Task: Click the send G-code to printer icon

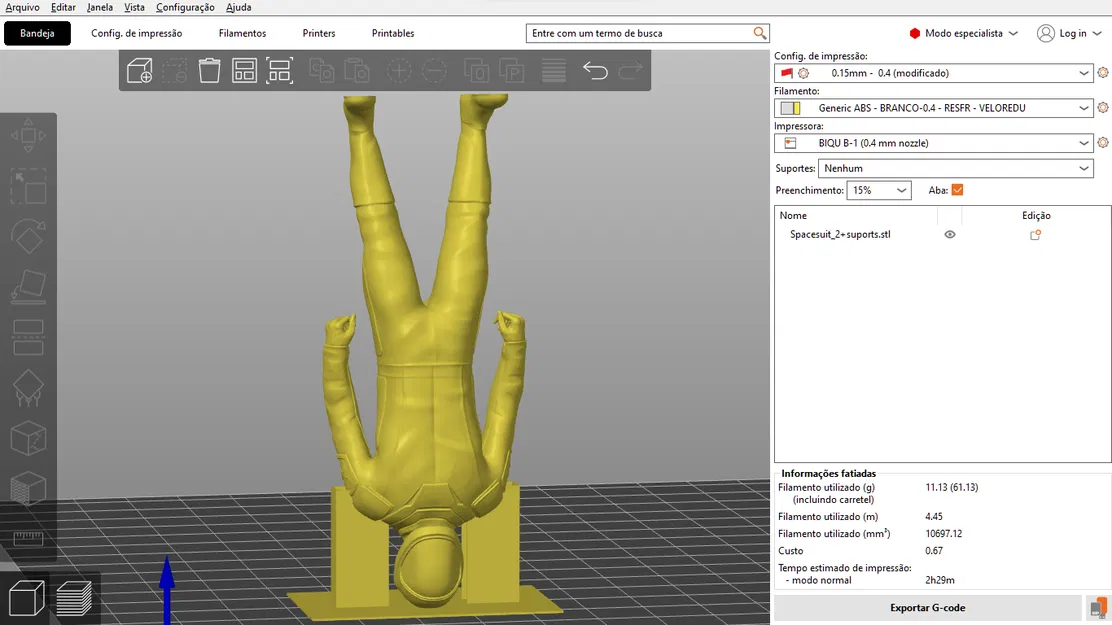Action: [1098, 608]
